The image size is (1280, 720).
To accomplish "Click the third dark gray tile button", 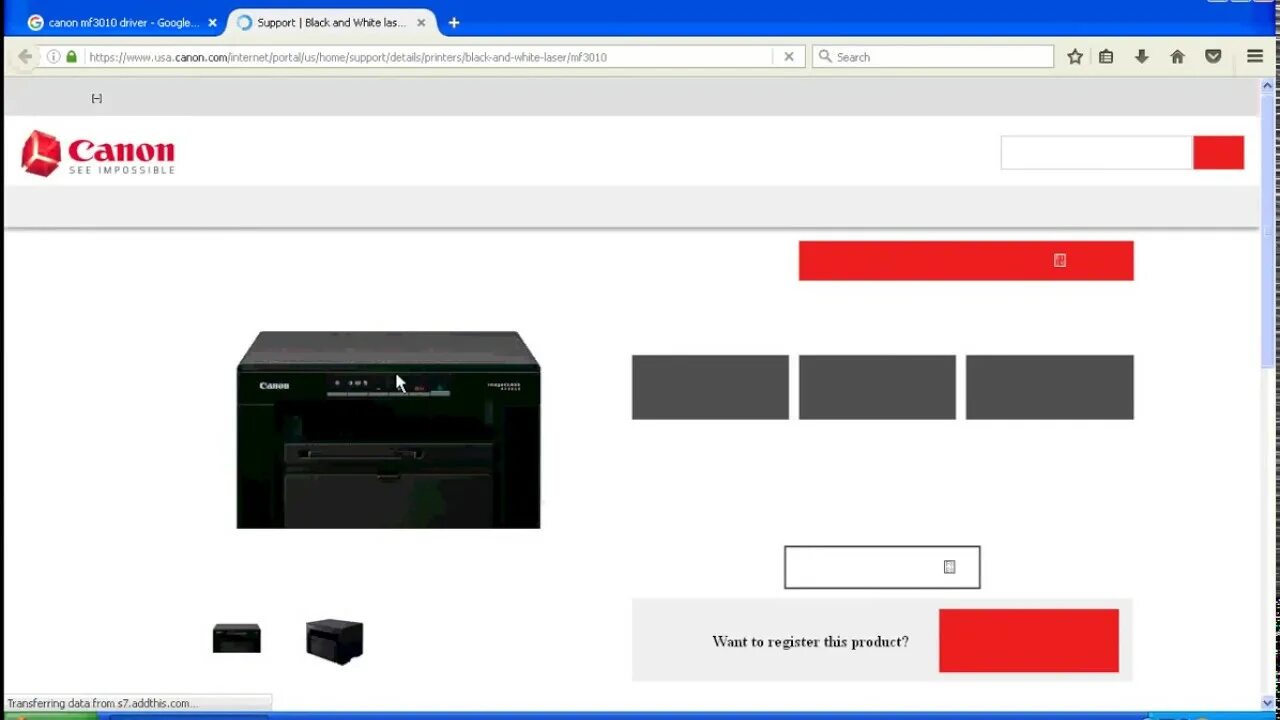I will tap(1050, 387).
